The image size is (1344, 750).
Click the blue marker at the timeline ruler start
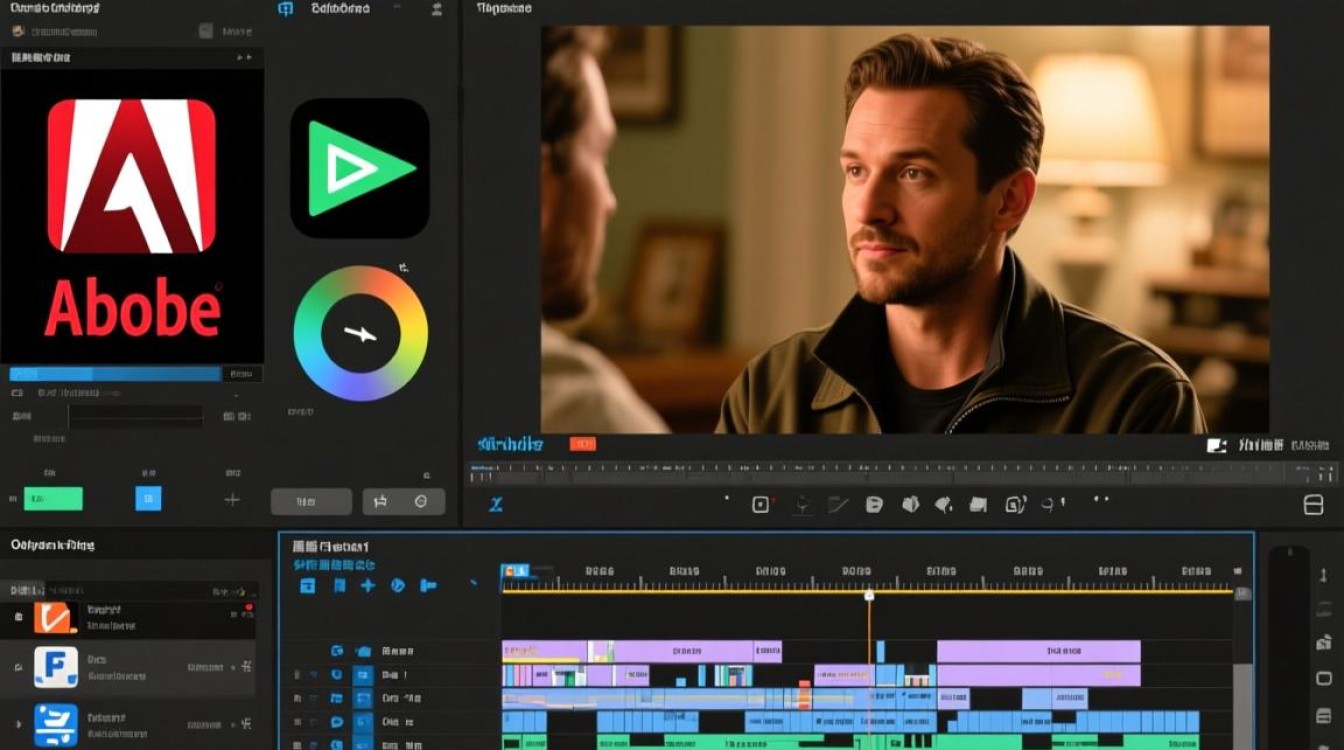[x=515, y=571]
